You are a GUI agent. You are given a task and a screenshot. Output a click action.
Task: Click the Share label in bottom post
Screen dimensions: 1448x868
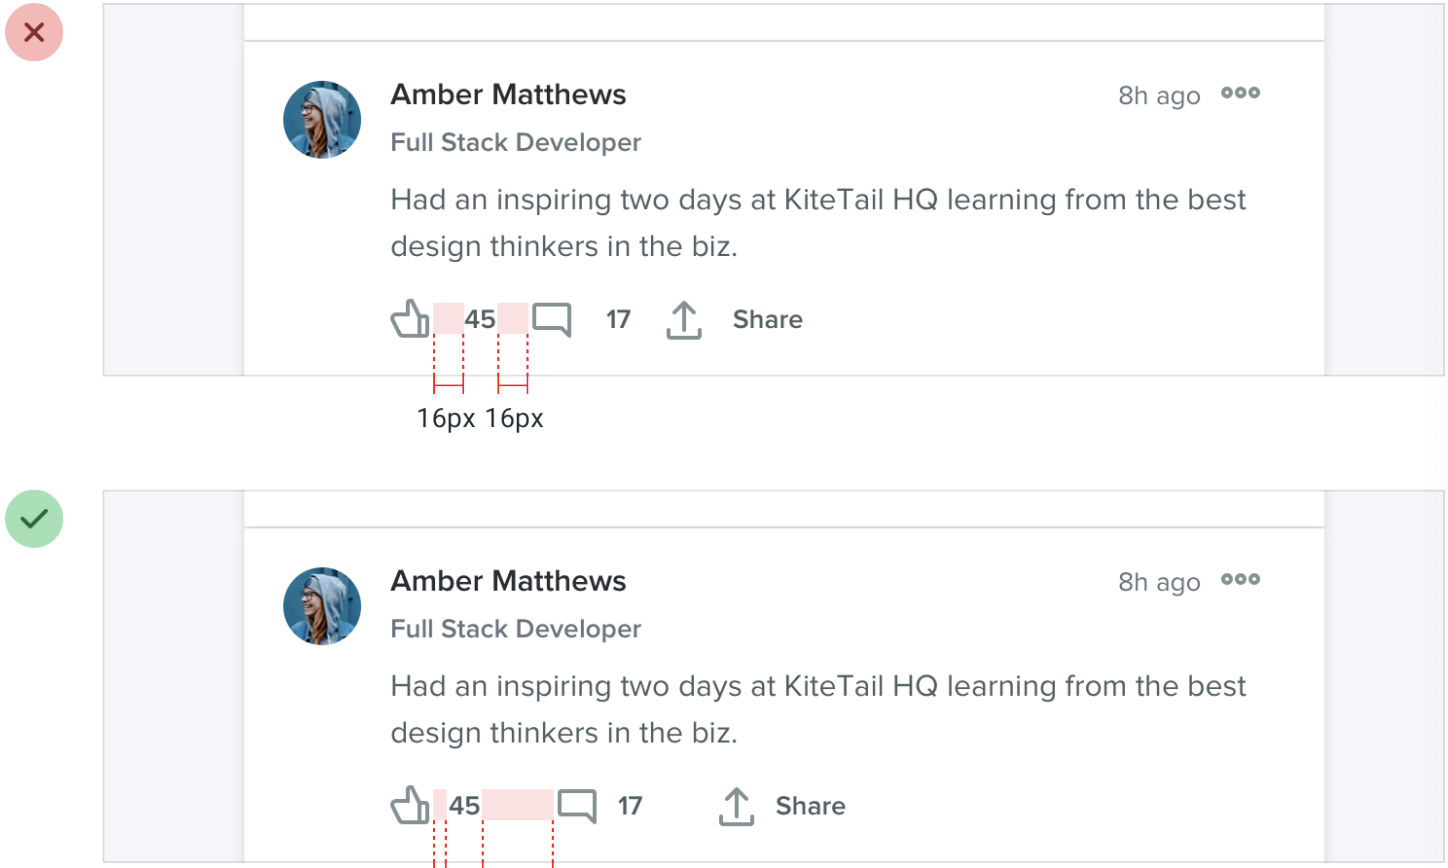tap(810, 806)
